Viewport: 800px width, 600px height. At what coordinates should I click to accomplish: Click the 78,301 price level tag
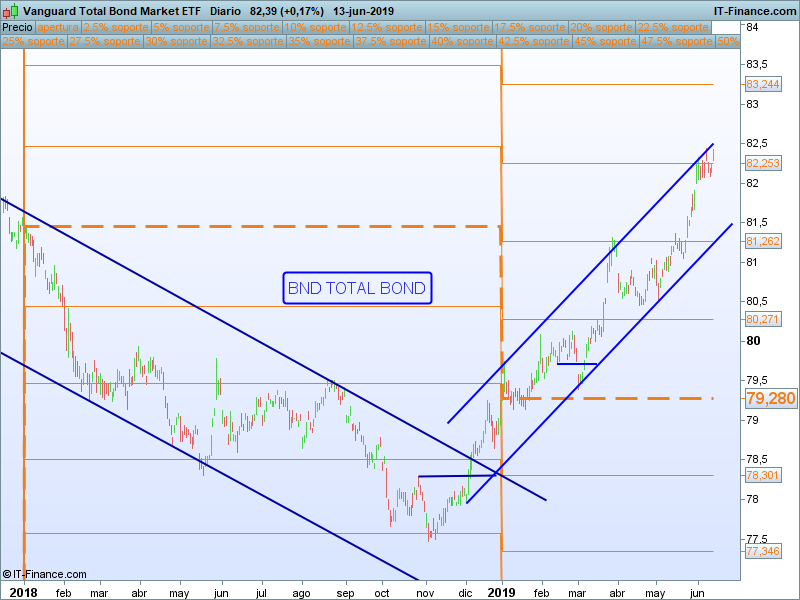point(763,476)
